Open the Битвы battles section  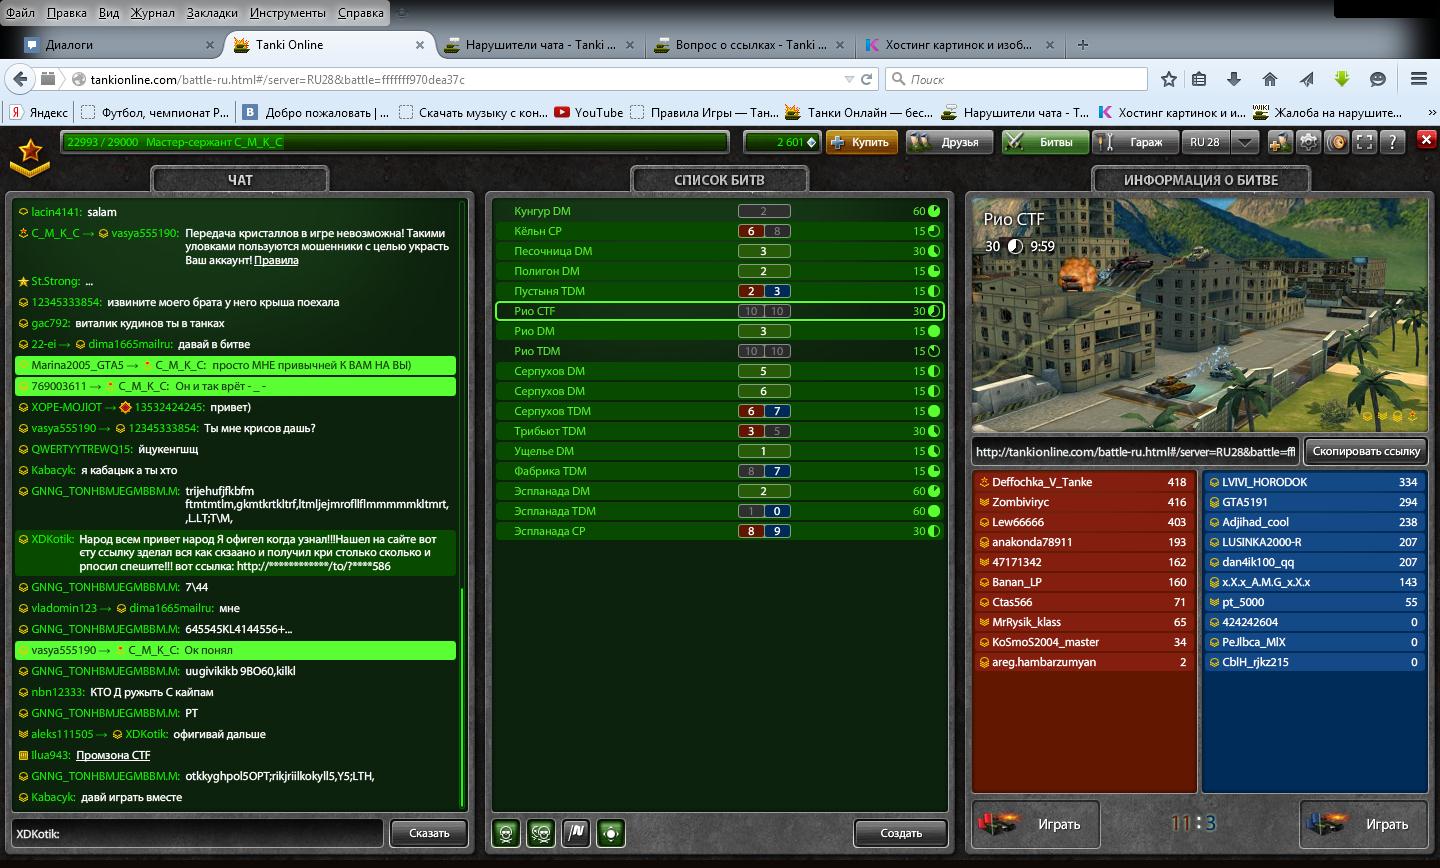pyautogui.click(x=1045, y=142)
